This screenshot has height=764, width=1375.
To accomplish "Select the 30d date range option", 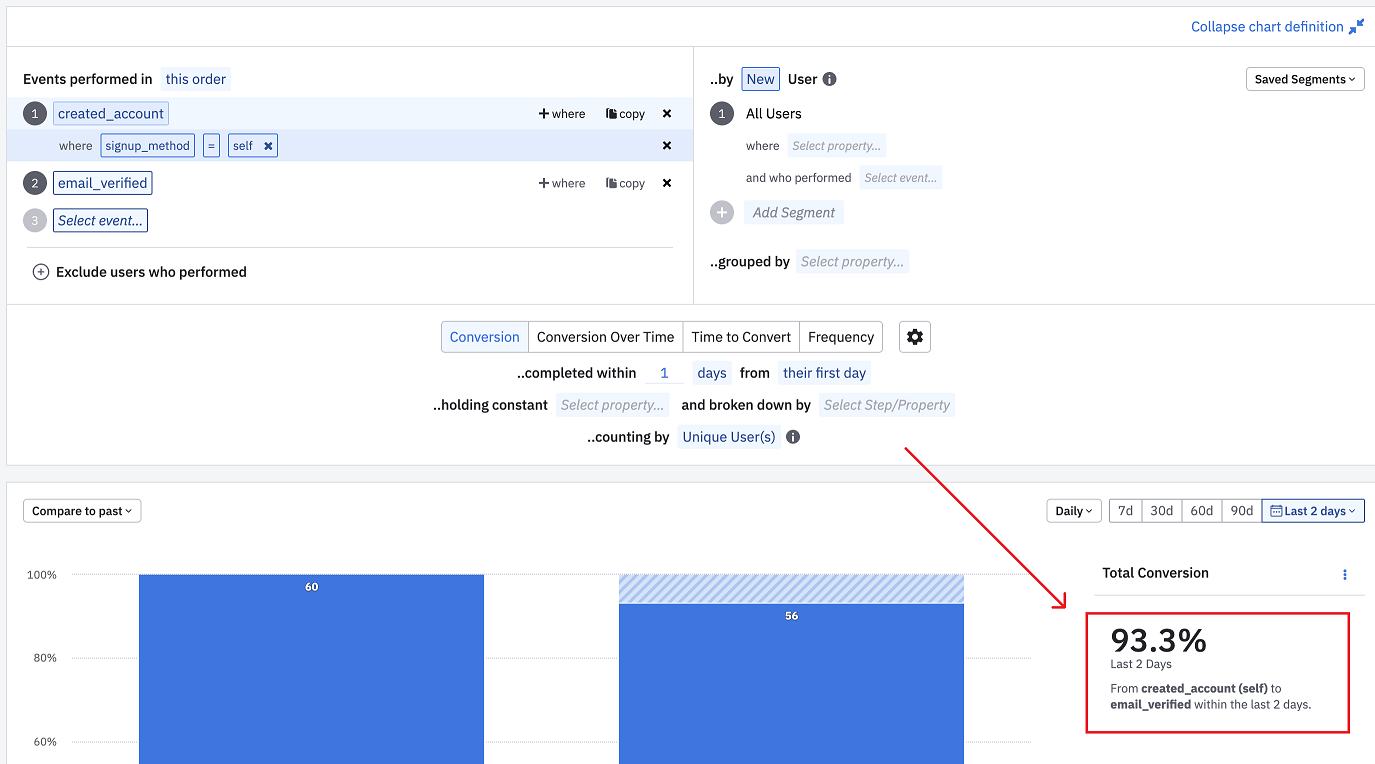I will pos(1161,511).
